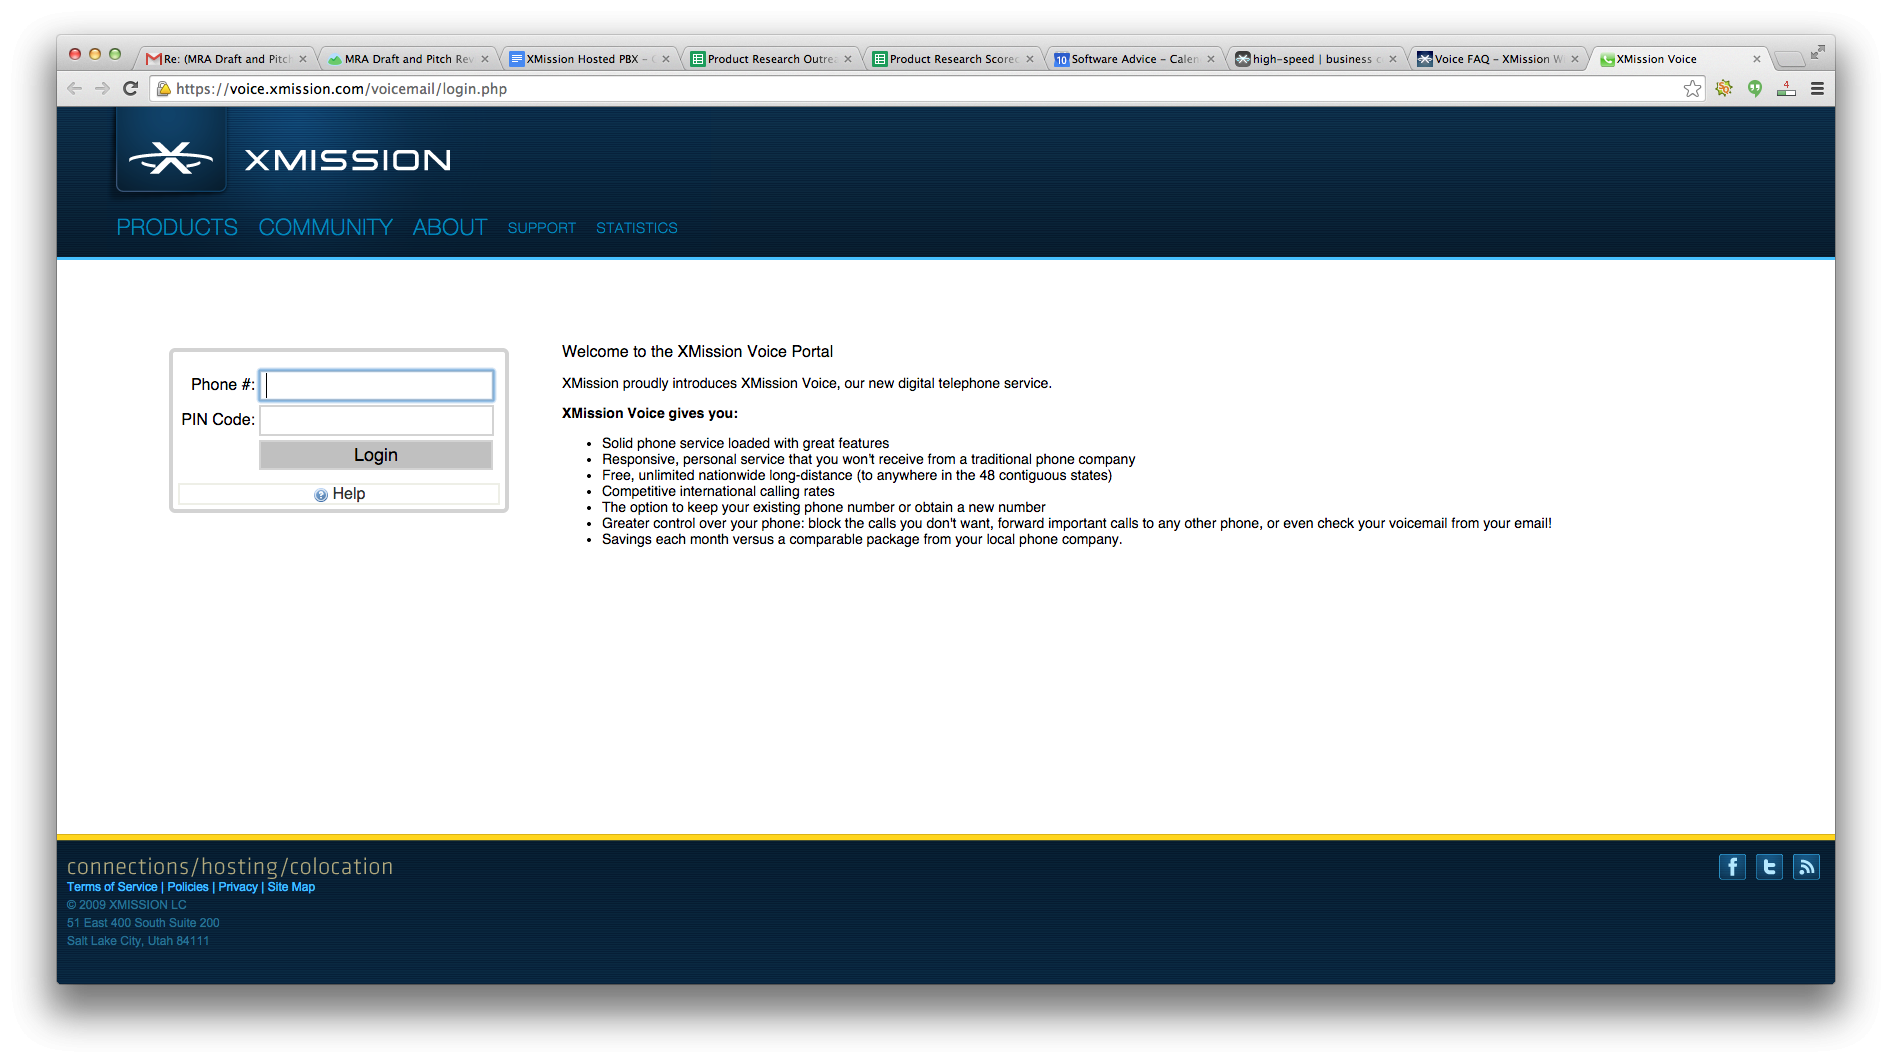Viewport: 1892px width, 1063px height.
Task: Bookmark this page with the star icon
Action: [1692, 89]
